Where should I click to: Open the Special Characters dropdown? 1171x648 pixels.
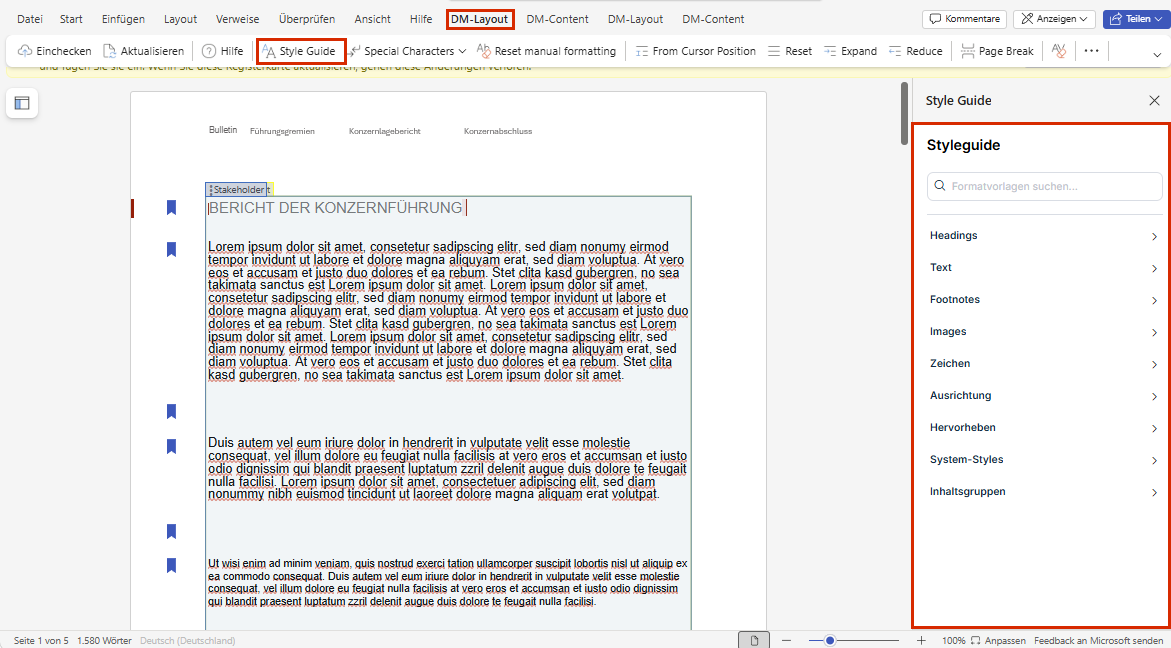click(408, 52)
